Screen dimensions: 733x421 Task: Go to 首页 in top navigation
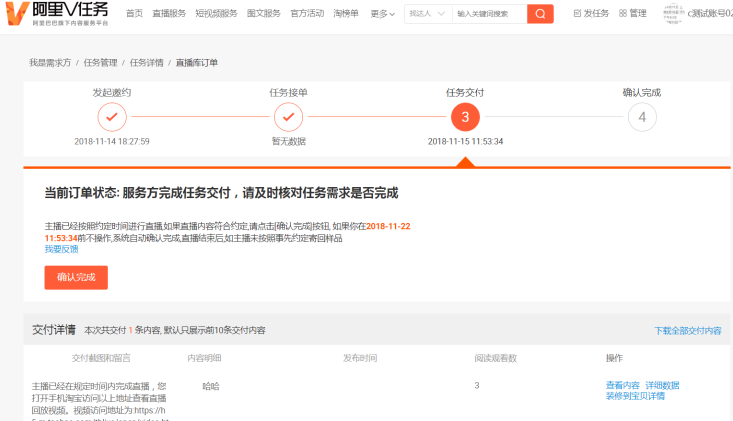pos(135,14)
